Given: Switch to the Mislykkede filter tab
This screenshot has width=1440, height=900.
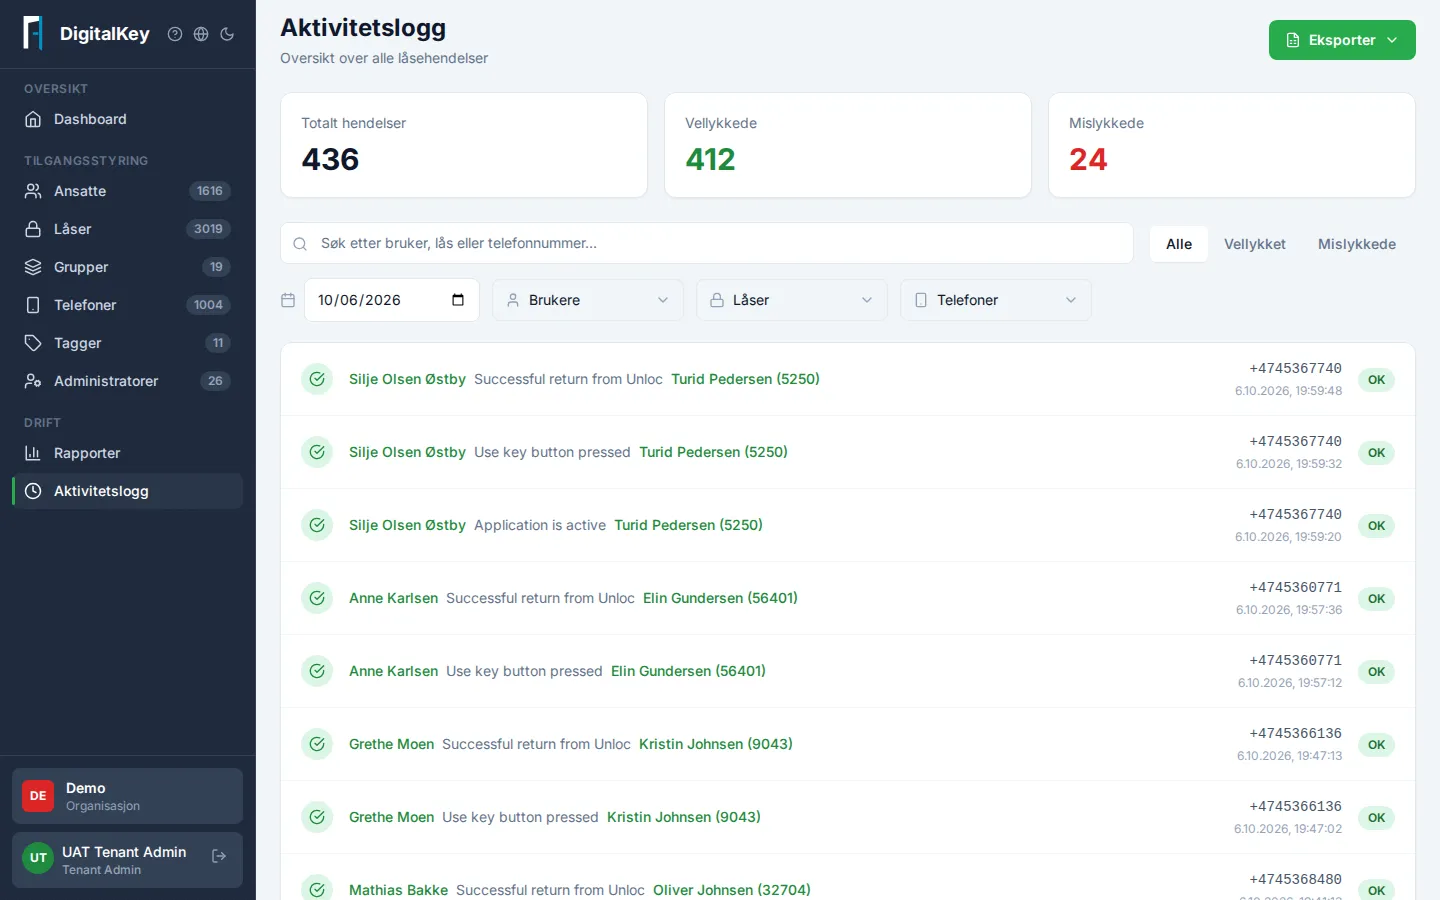Looking at the screenshot, I should pos(1357,244).
